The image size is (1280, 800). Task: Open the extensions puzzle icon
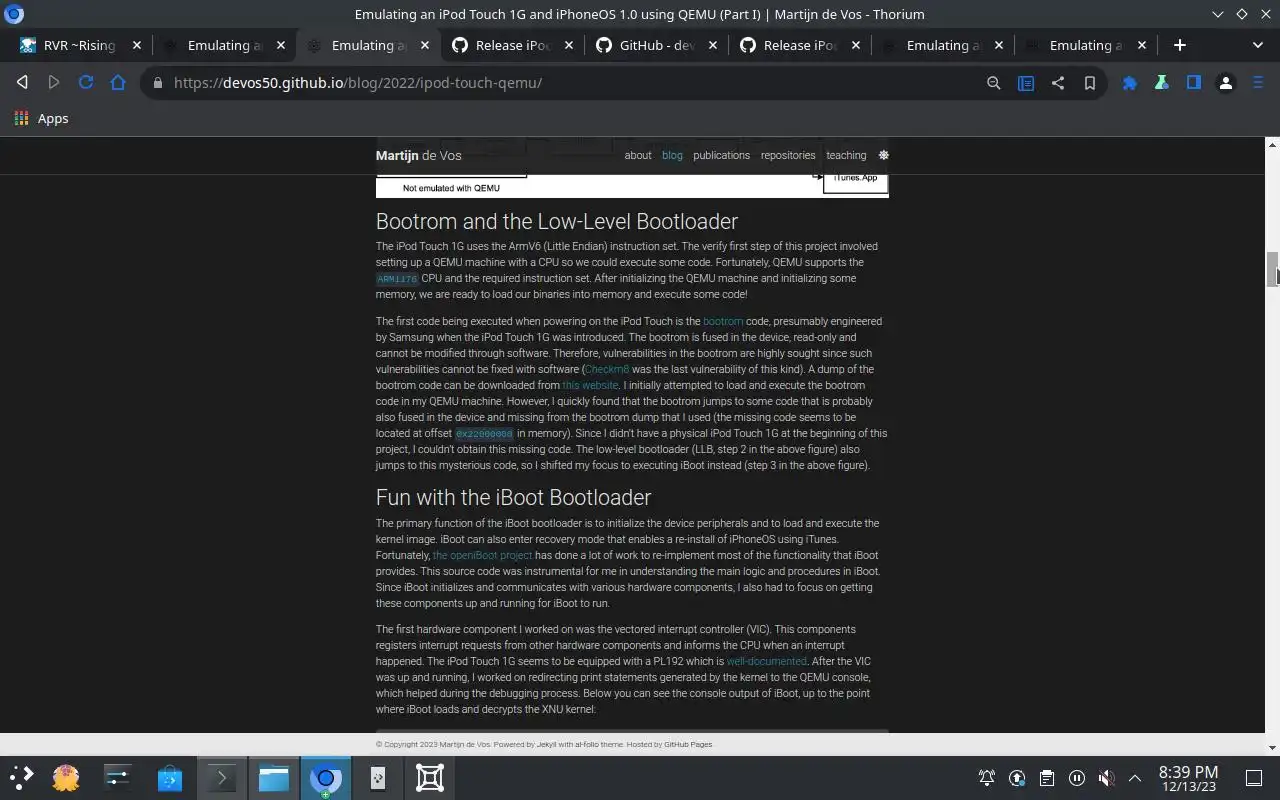1130,83
